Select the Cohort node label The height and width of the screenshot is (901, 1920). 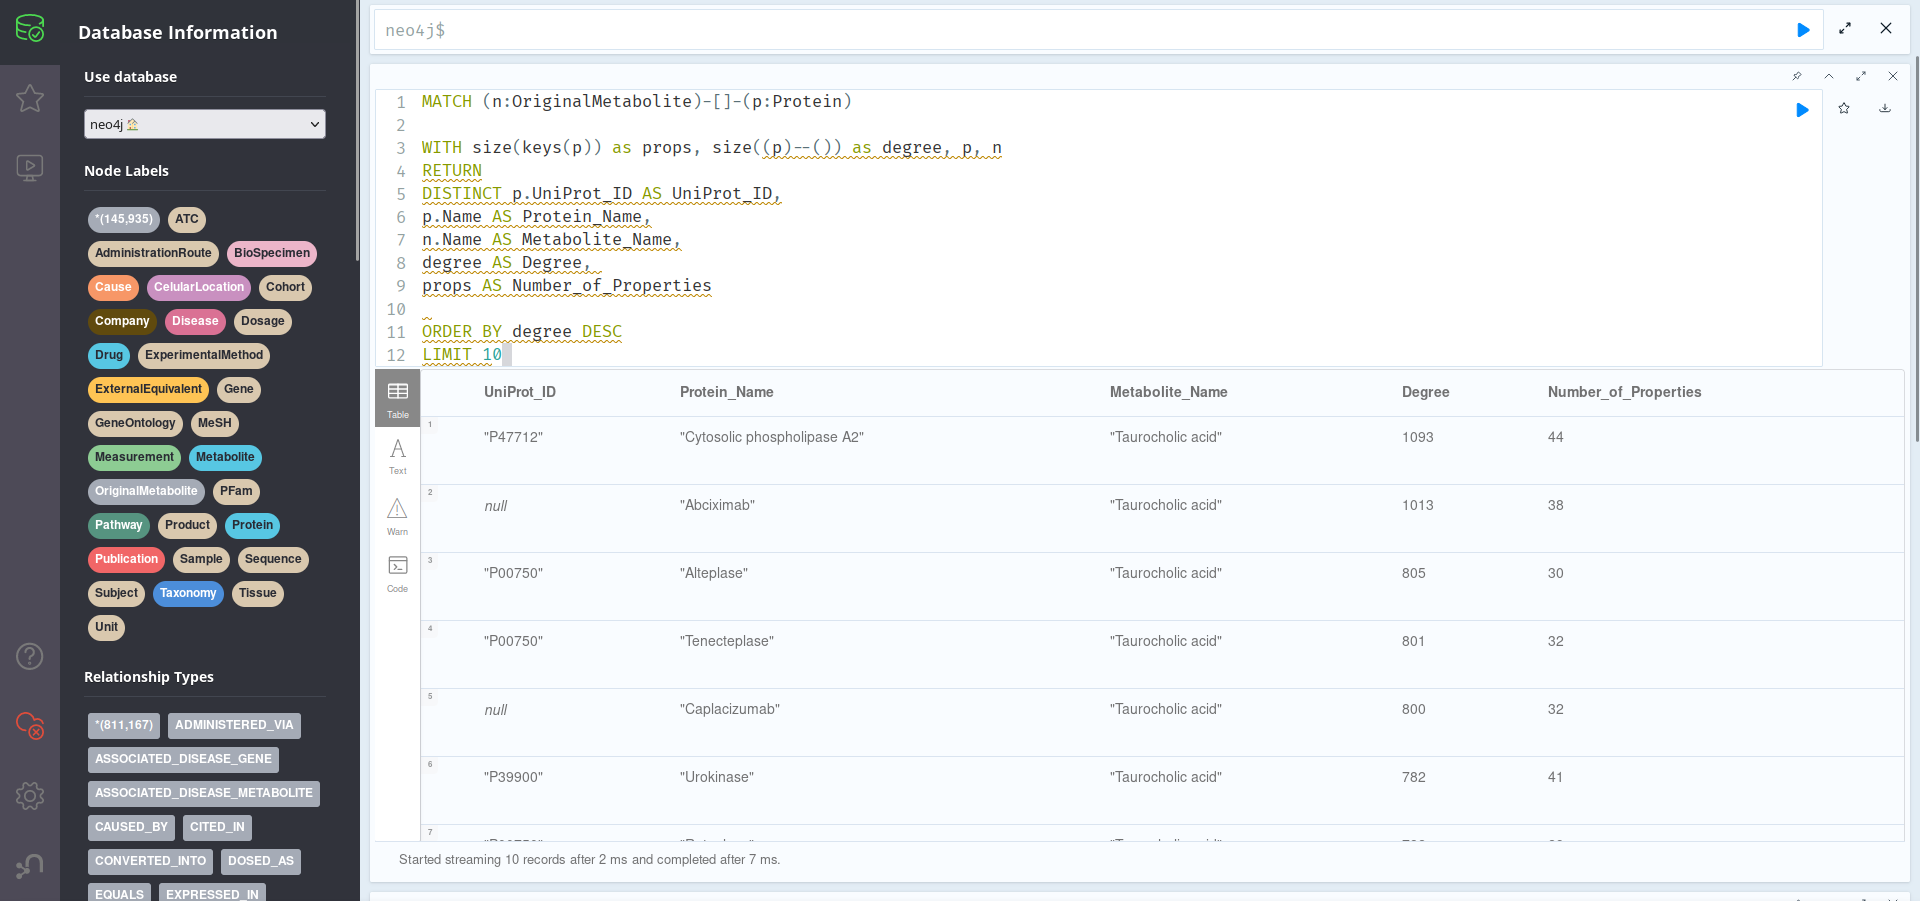(285, 287)
